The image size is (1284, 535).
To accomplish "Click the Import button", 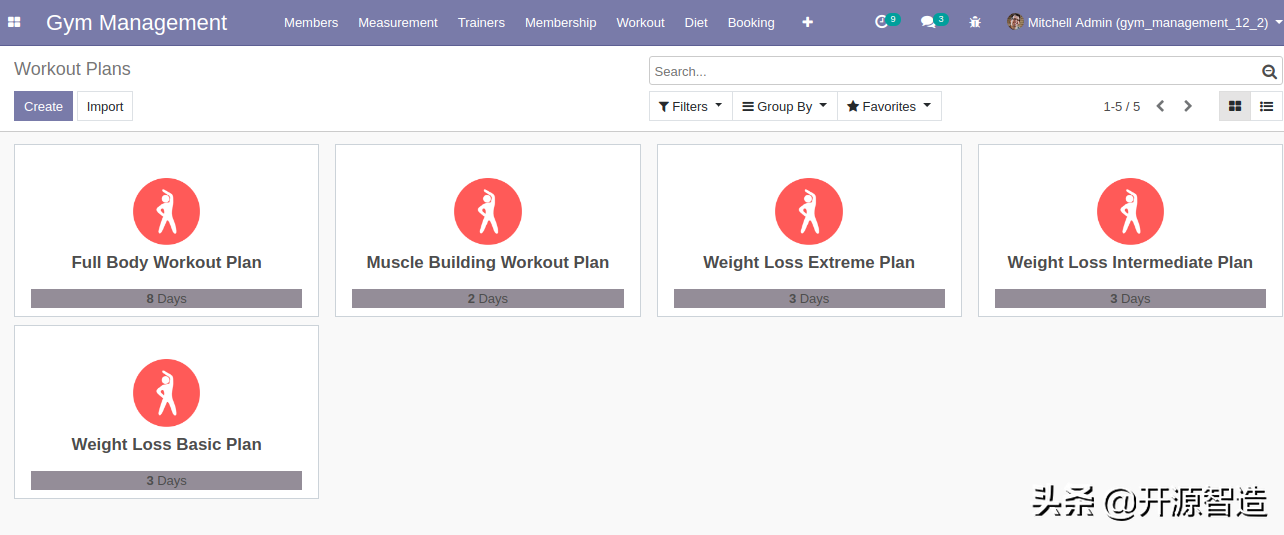I will tap(105, 106).
